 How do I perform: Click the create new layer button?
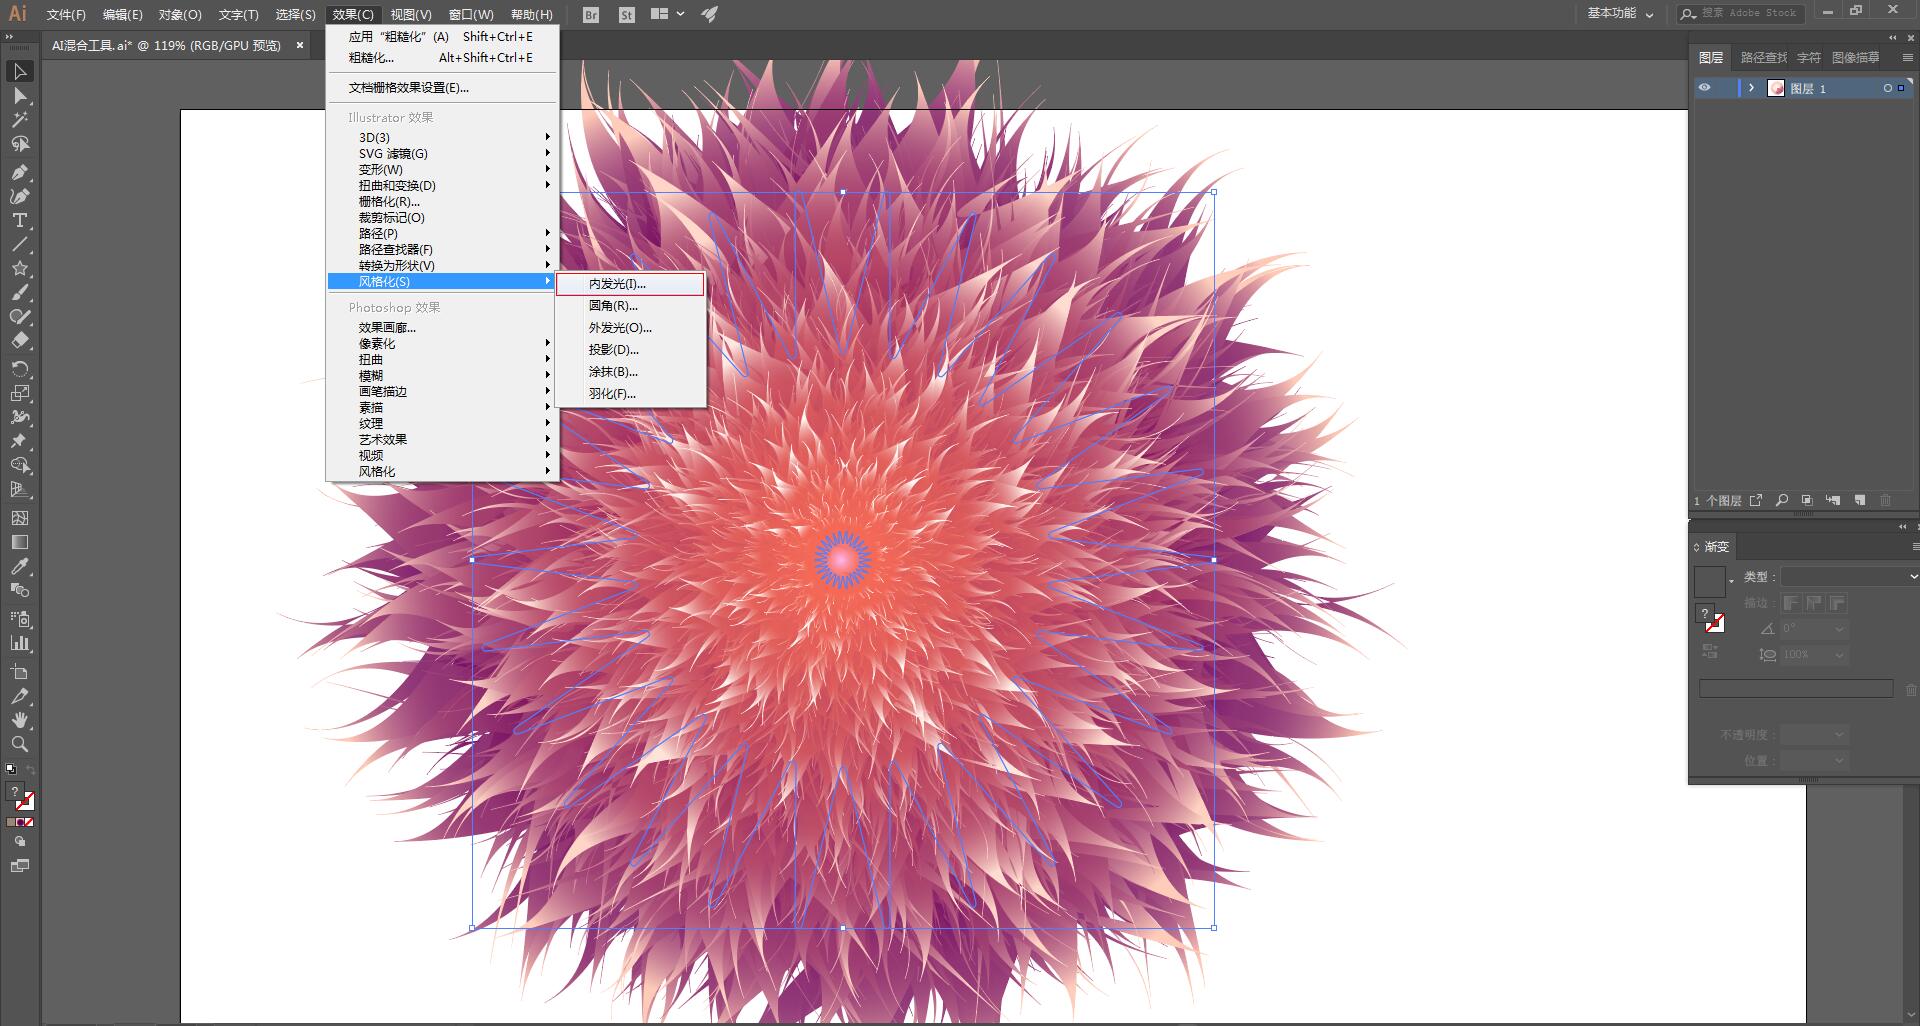[x=1860, y=500]
